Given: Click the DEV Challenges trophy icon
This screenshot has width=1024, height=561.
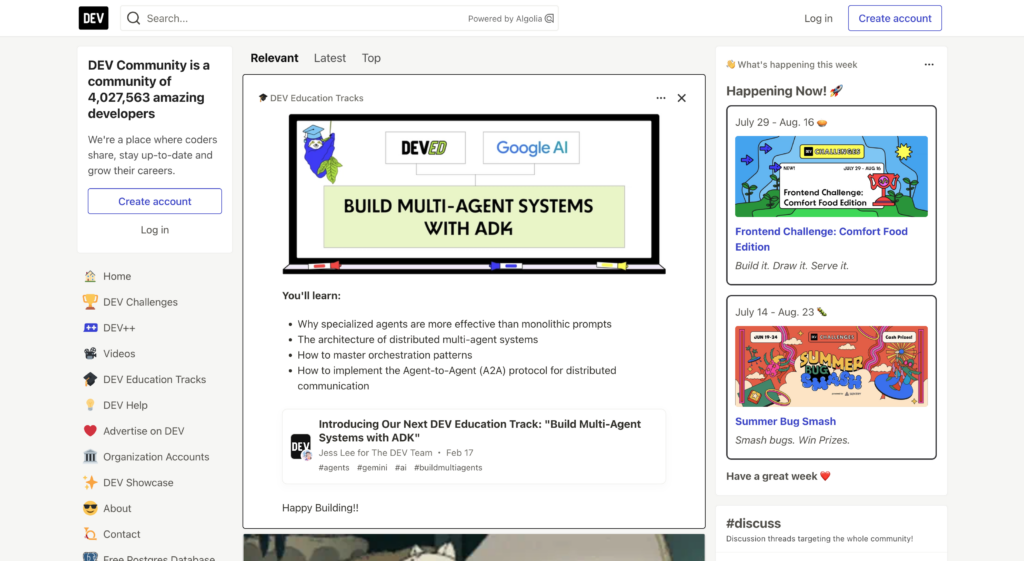Looking at the screenshot, I should click(90, 302).
